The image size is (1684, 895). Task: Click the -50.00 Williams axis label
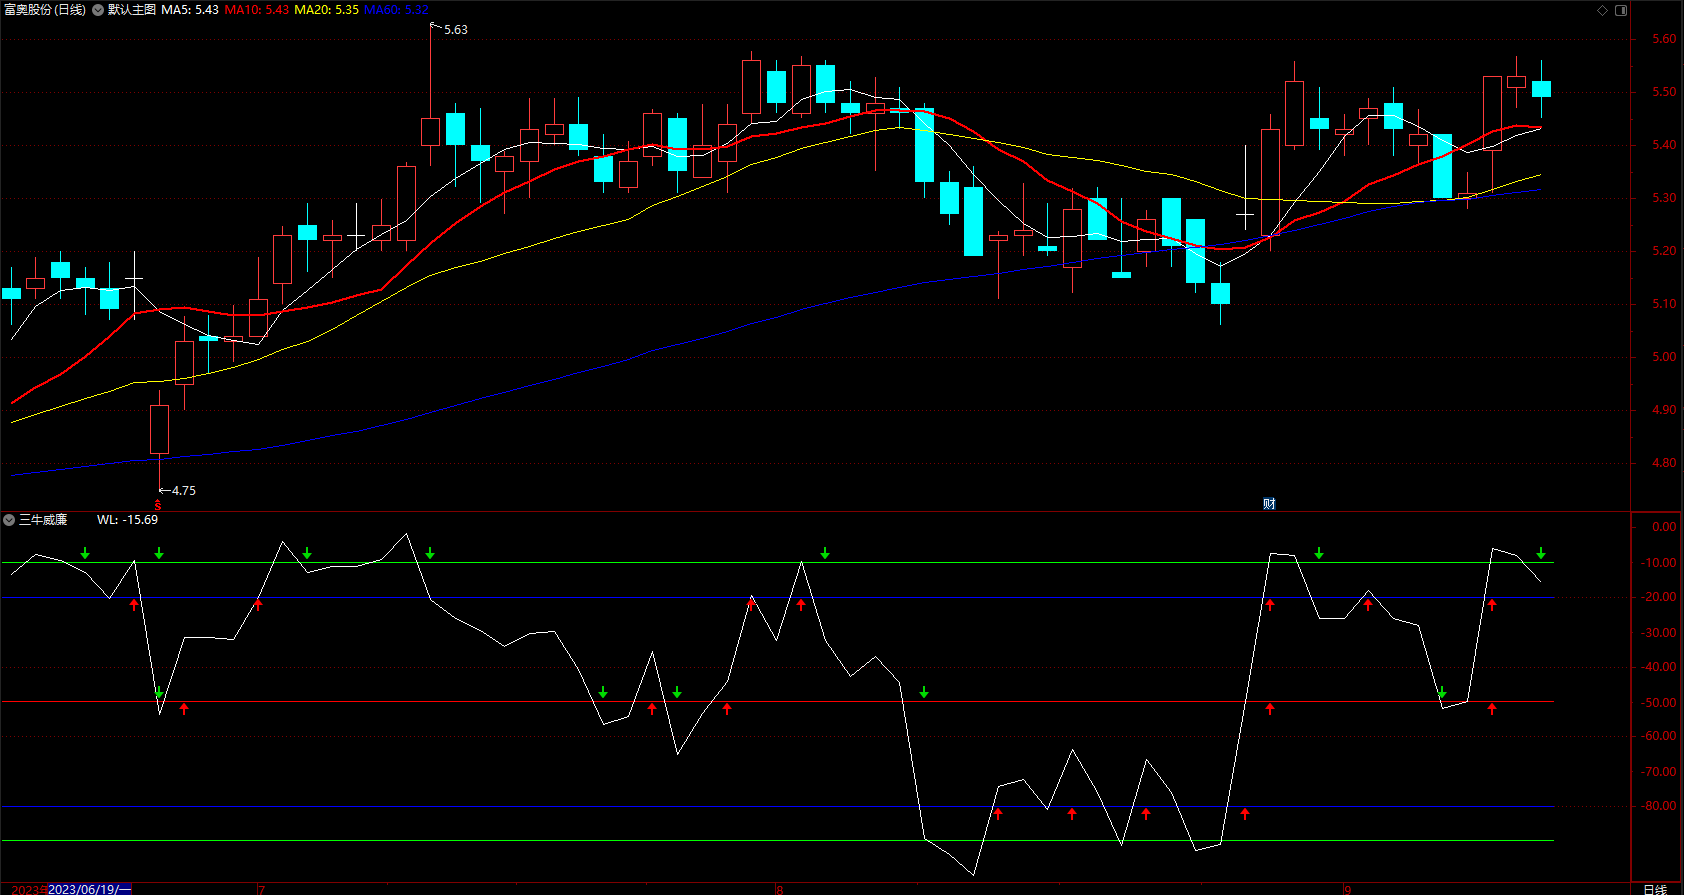click(1661, 703)
